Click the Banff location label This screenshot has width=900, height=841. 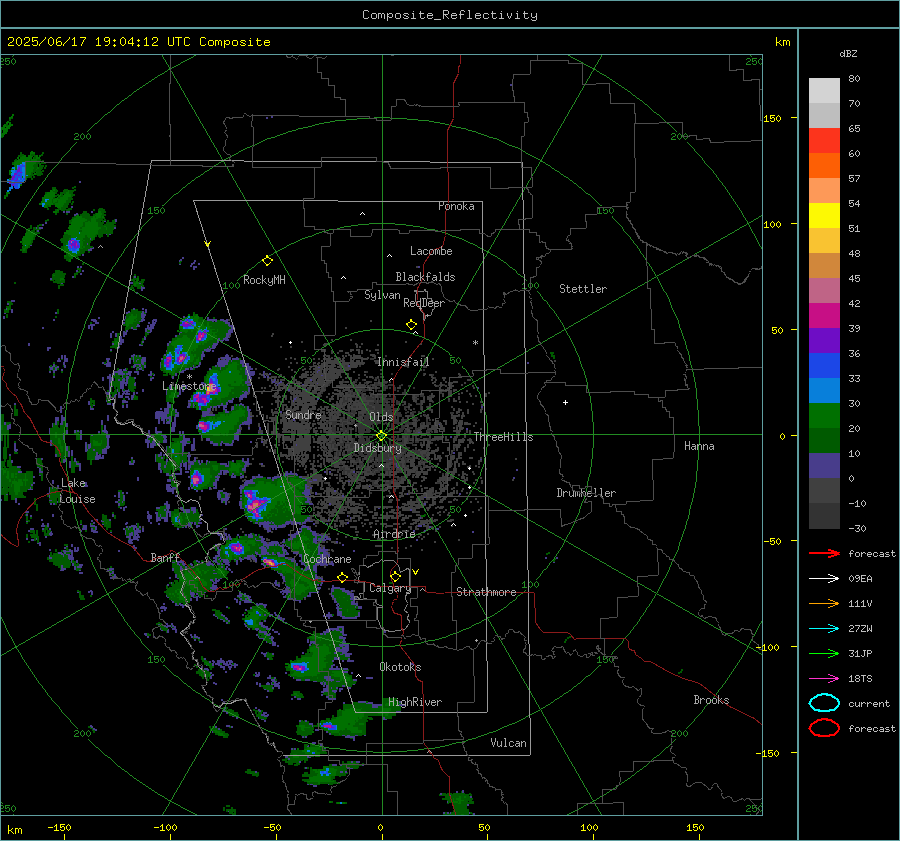point(165,557)
